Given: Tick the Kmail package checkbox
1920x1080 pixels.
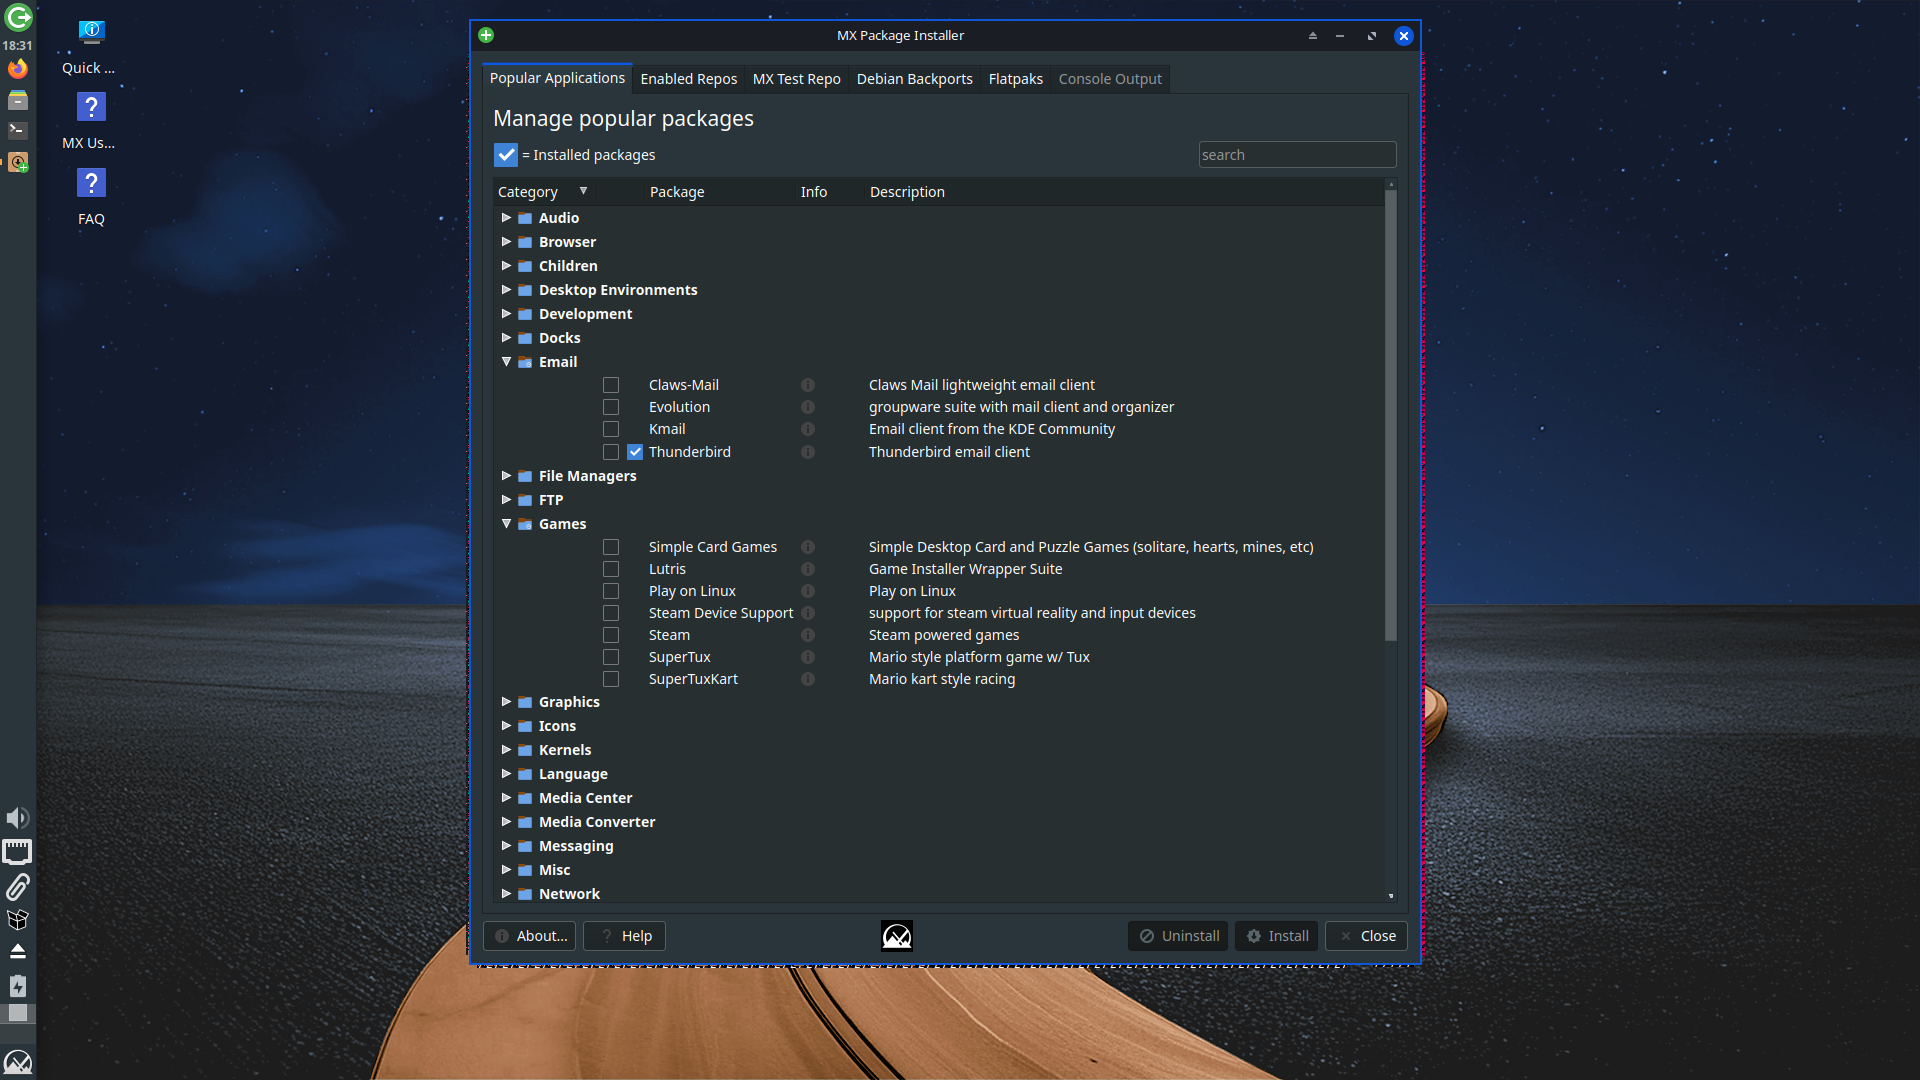Looking at the screenshot, I should pyautogui.click(x=611, y=429).
